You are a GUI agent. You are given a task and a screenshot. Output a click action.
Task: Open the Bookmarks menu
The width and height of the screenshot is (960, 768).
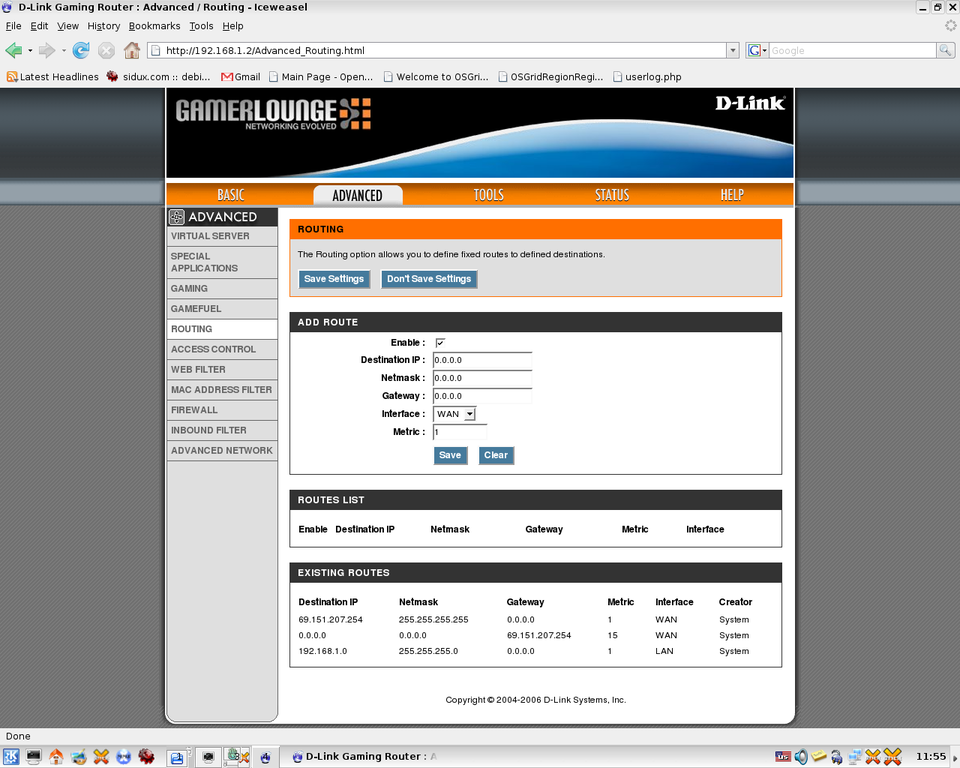[x=154, y=26]
